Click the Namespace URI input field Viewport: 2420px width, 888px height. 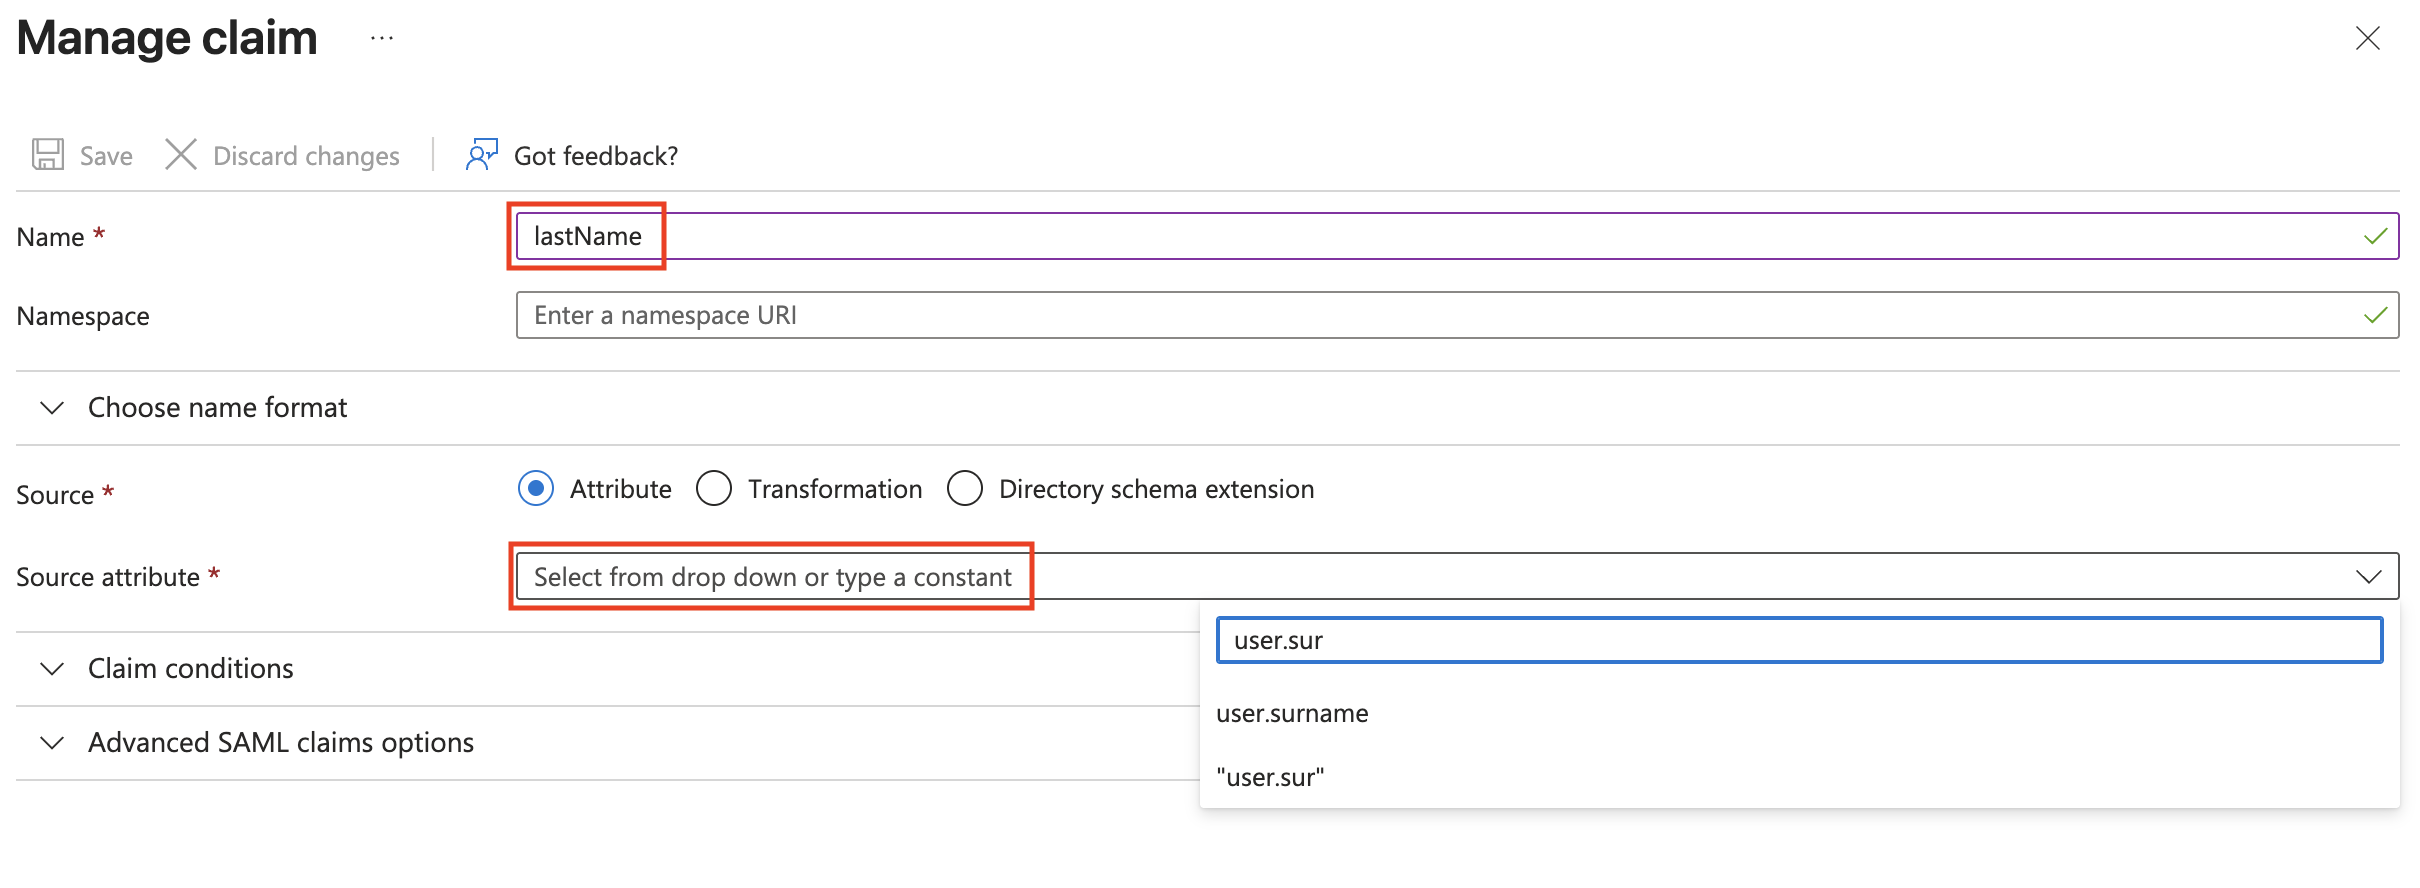(x=1400, y=316)
